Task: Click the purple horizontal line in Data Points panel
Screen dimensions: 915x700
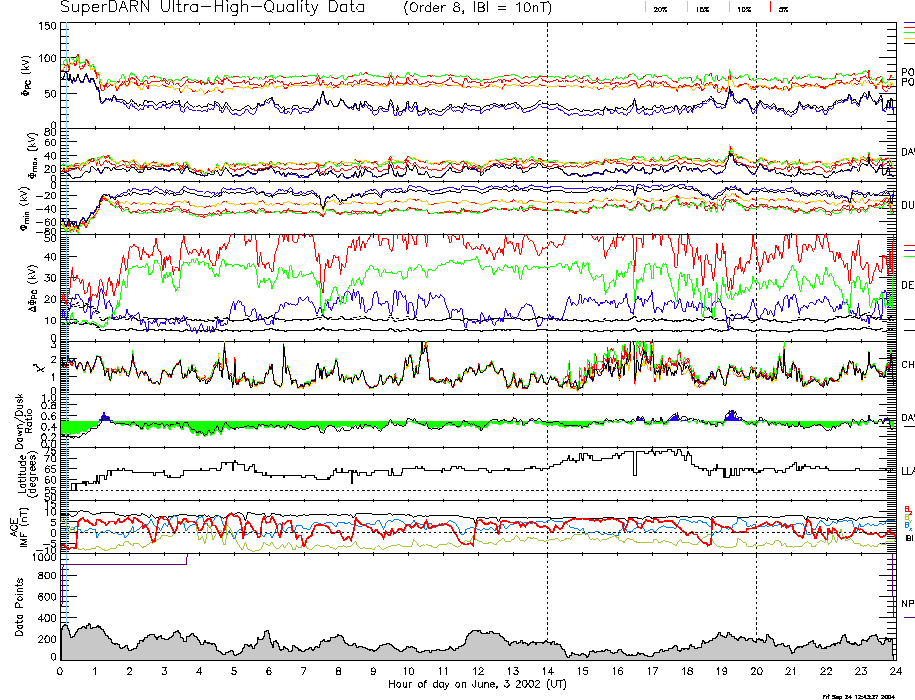Action: point(125,563)
